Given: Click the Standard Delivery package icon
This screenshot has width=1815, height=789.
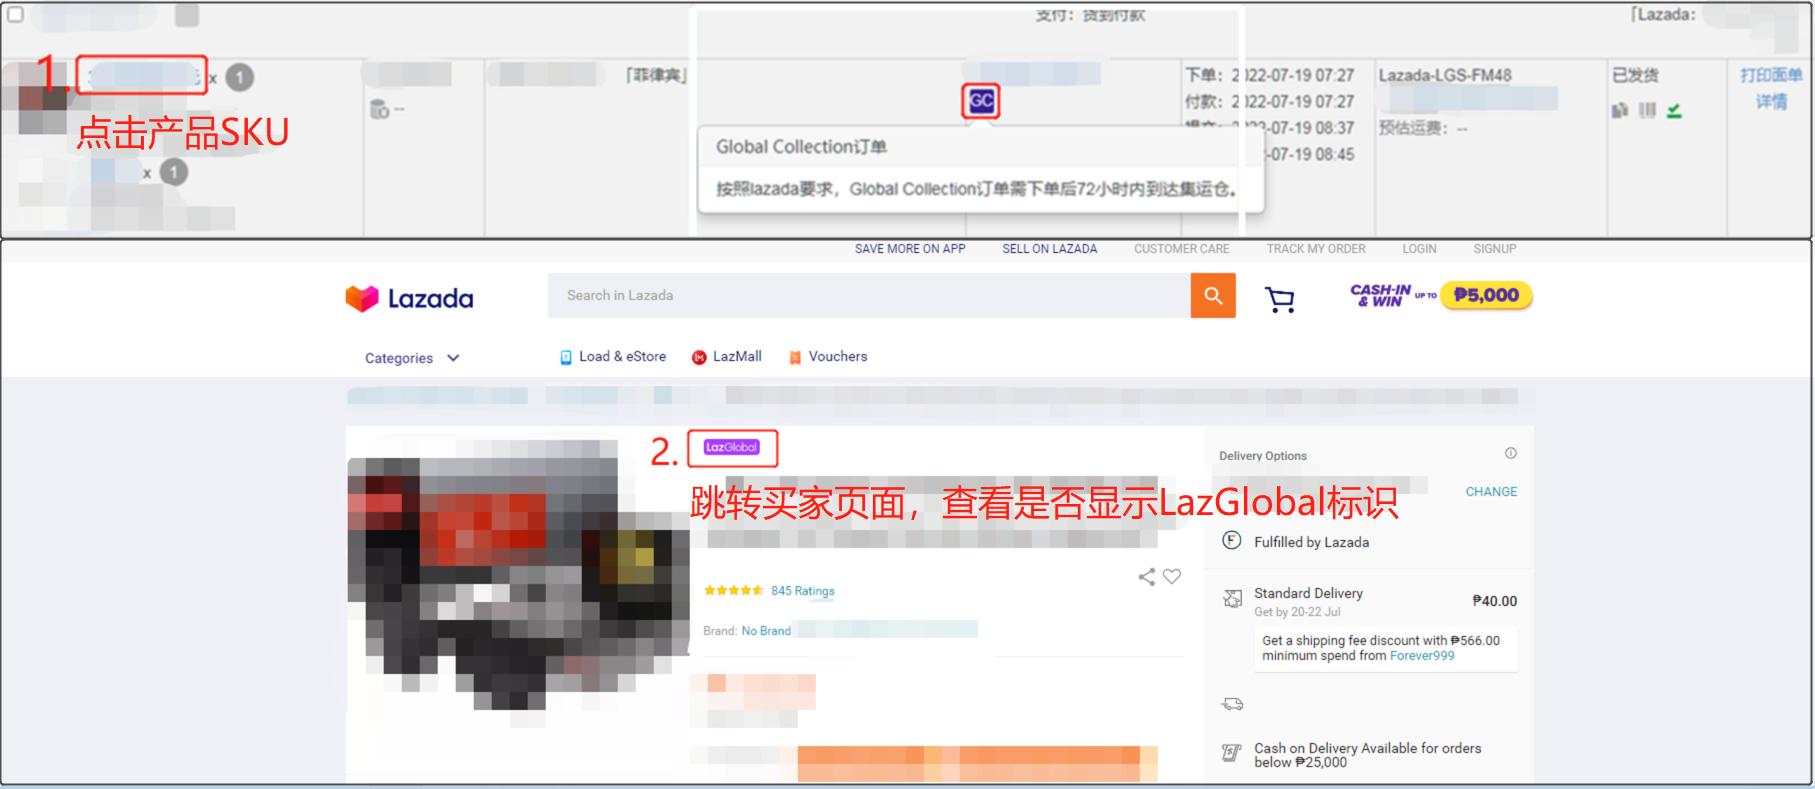Looking at the screenshot, I should pos(1233,599).
